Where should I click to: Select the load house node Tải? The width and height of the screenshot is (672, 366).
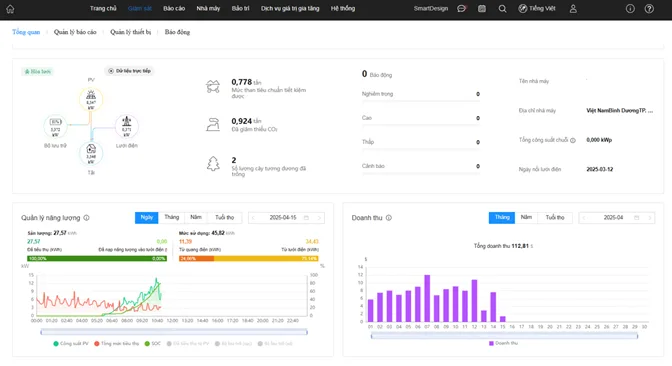[91, 153]
